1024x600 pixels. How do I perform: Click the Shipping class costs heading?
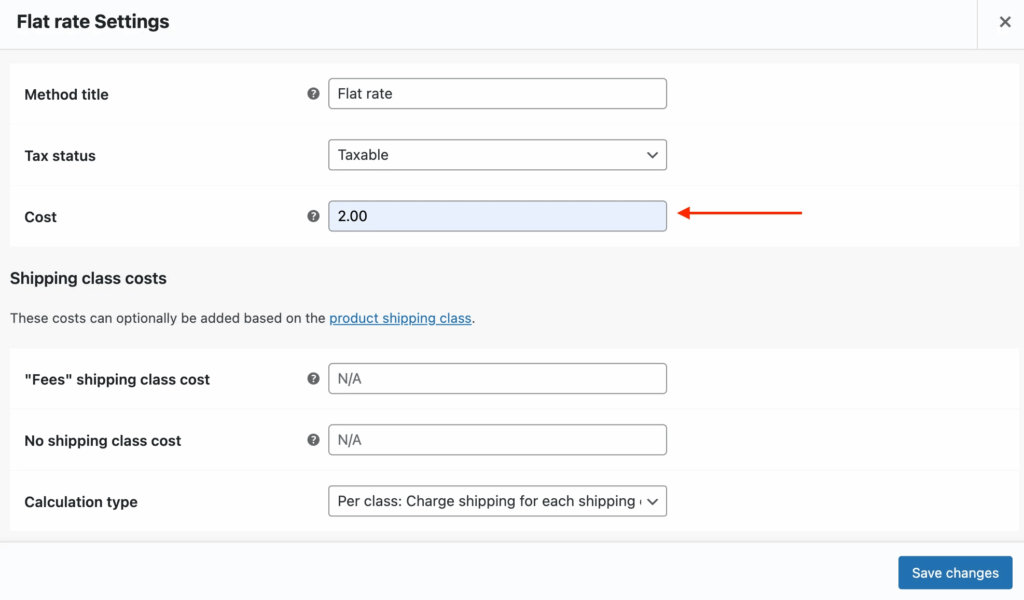point(88,278)
